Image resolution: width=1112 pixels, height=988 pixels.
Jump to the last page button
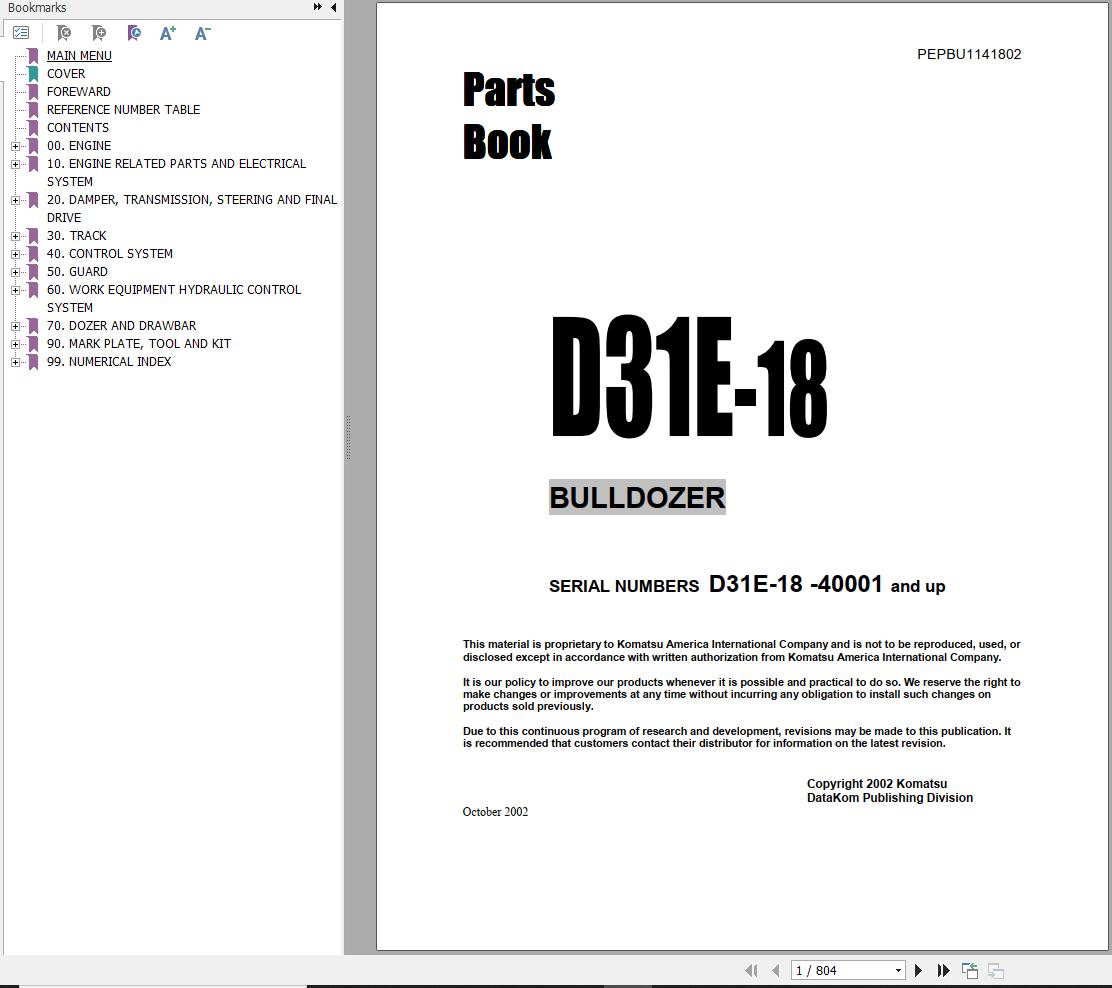click(943, 970)
